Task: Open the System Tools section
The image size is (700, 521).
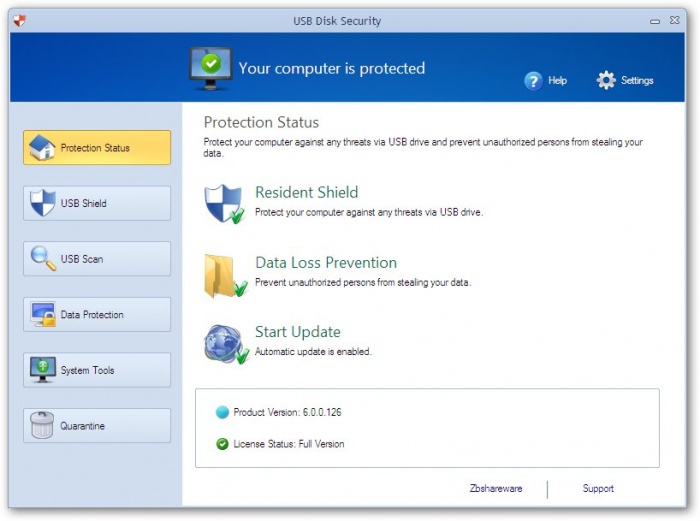Action: (x=97, y=370)
